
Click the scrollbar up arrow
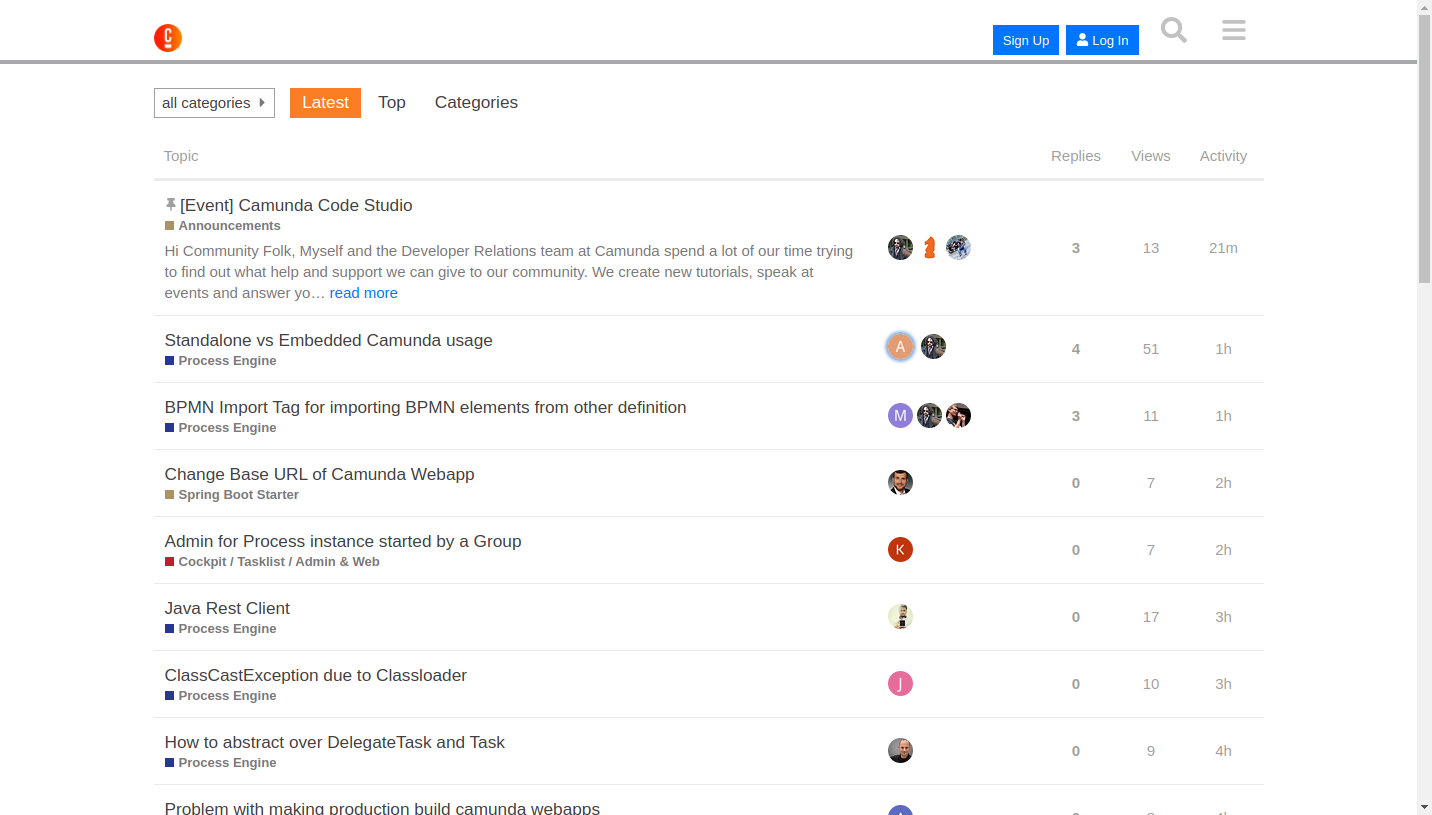point(1424,8)
